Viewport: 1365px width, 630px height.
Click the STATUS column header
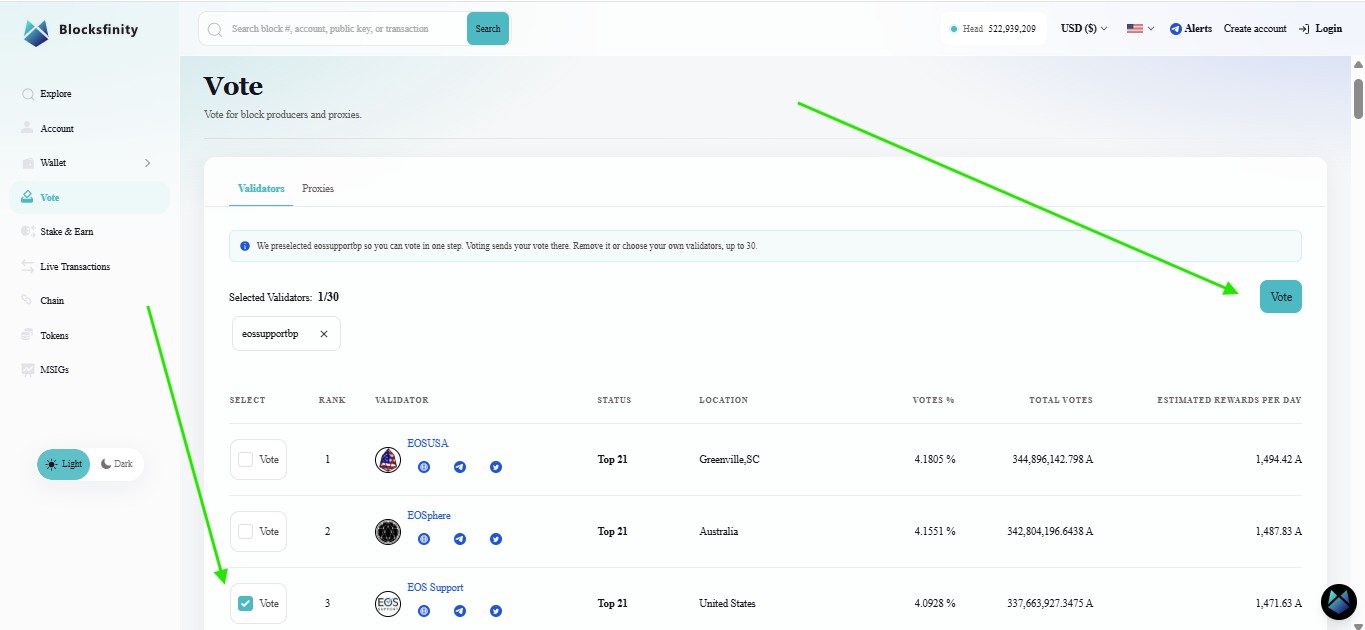tap(614, 400)
